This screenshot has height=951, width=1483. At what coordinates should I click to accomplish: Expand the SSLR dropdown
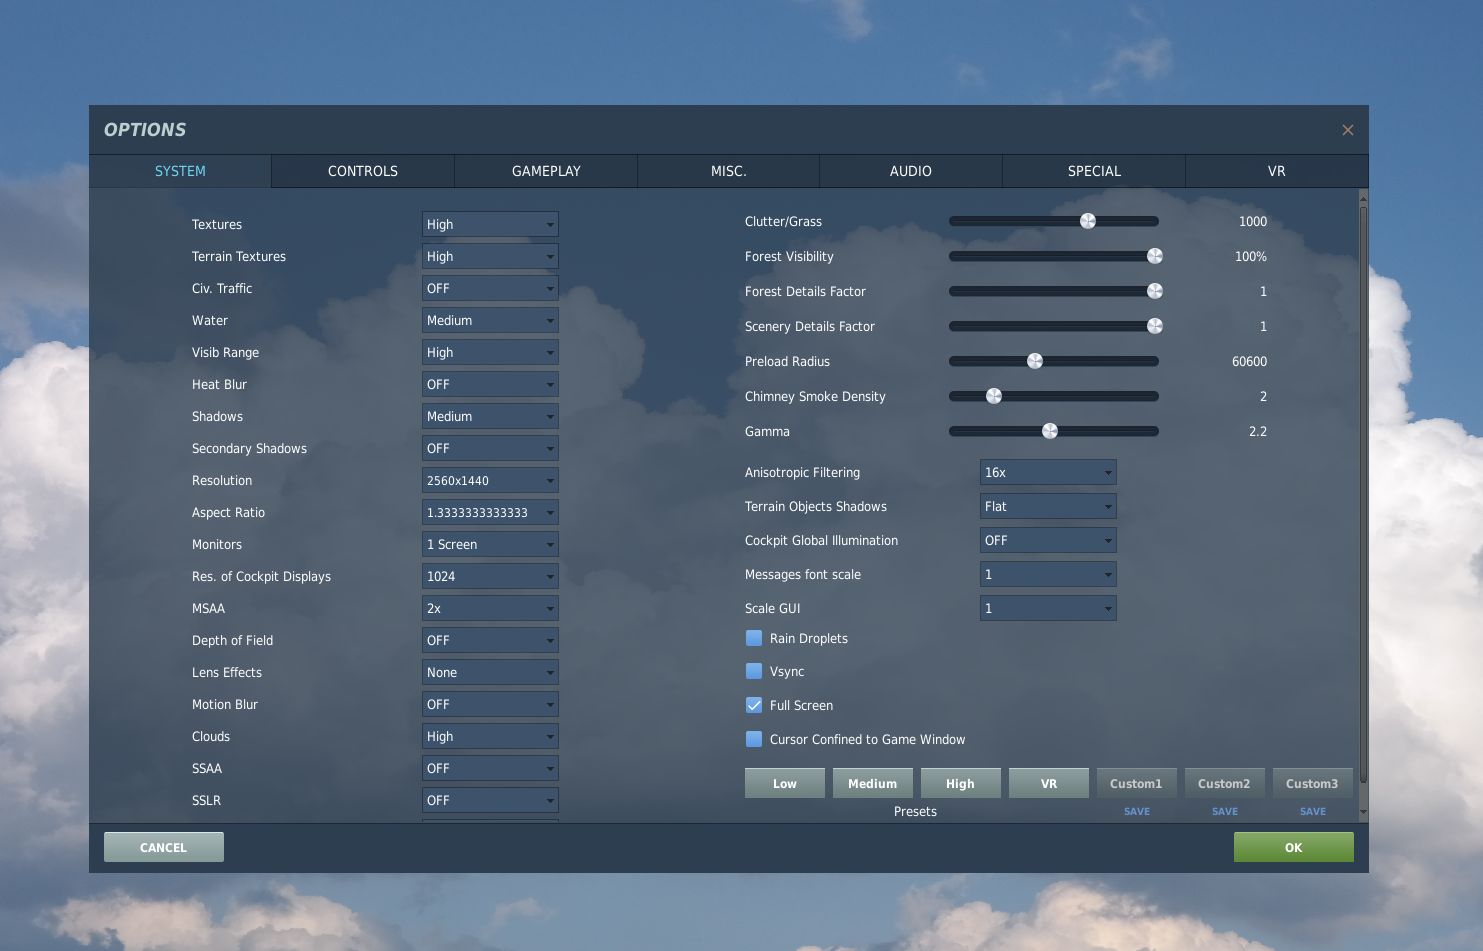[490, 800]
